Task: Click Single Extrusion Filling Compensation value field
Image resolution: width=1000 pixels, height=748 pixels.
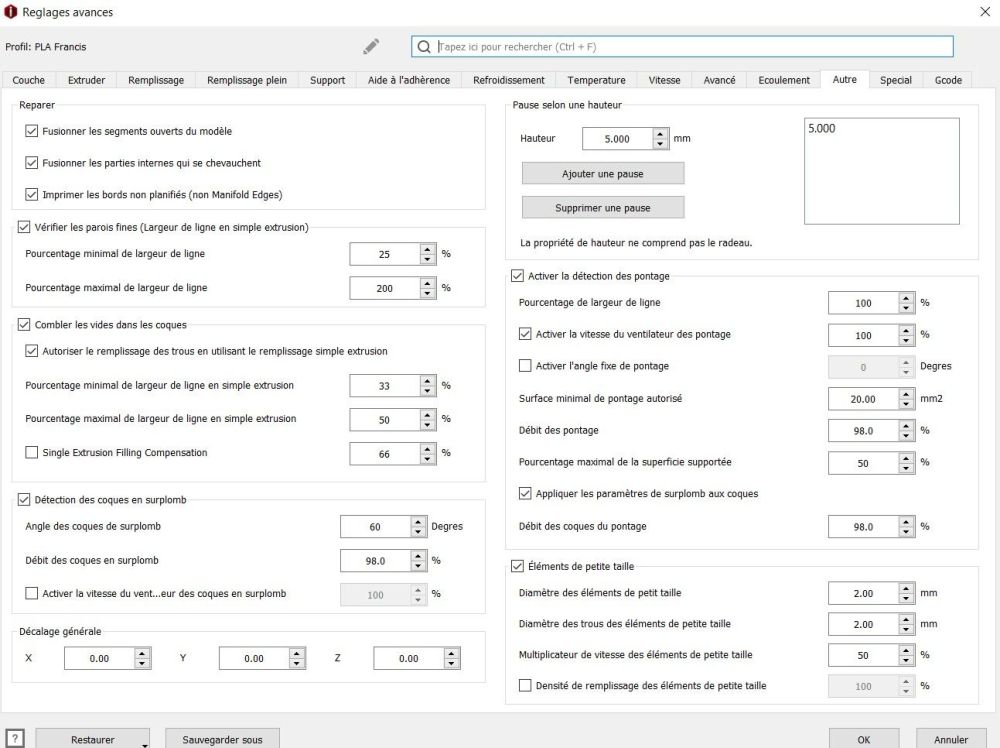Action: tap(385, 454)
